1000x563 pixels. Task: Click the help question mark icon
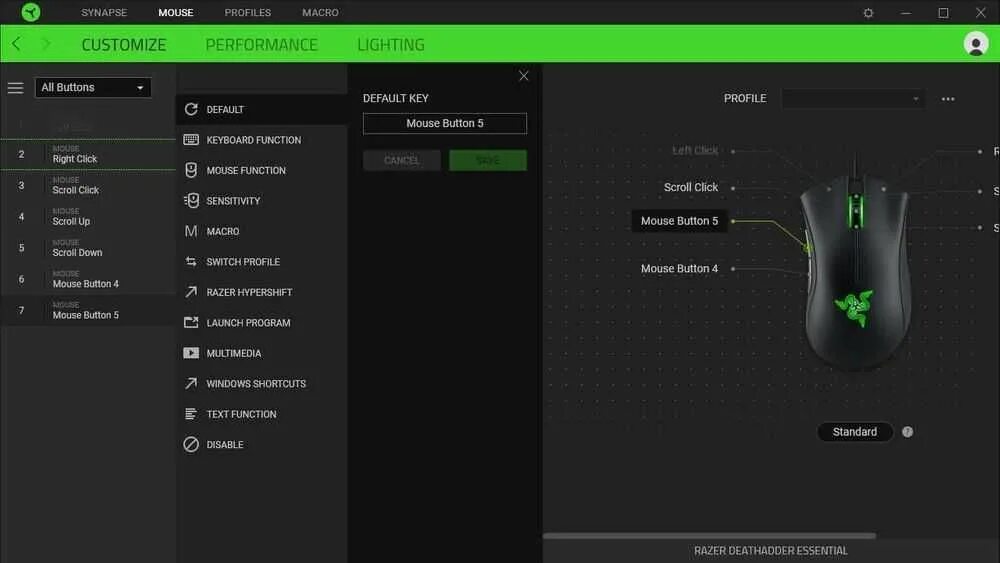click(x=908, y=432)
